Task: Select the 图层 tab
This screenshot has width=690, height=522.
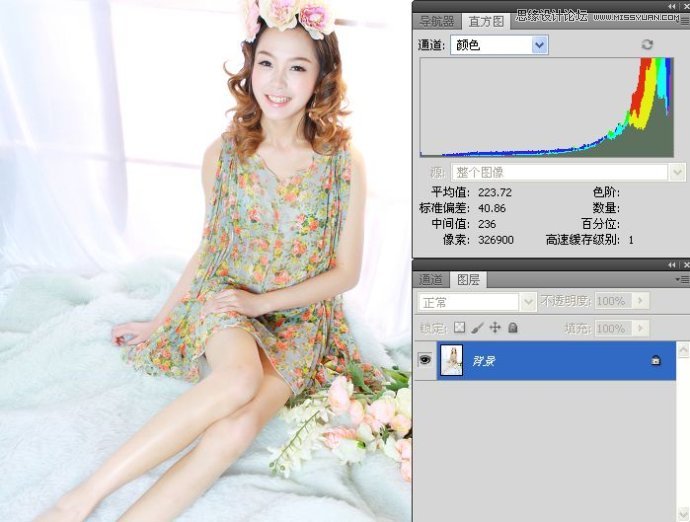Action: (x=468, y=279)
